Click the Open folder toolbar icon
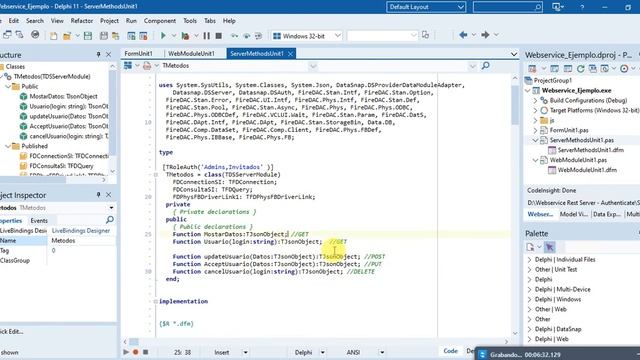The width and height of the screenshot is (640, 360). 67,36
